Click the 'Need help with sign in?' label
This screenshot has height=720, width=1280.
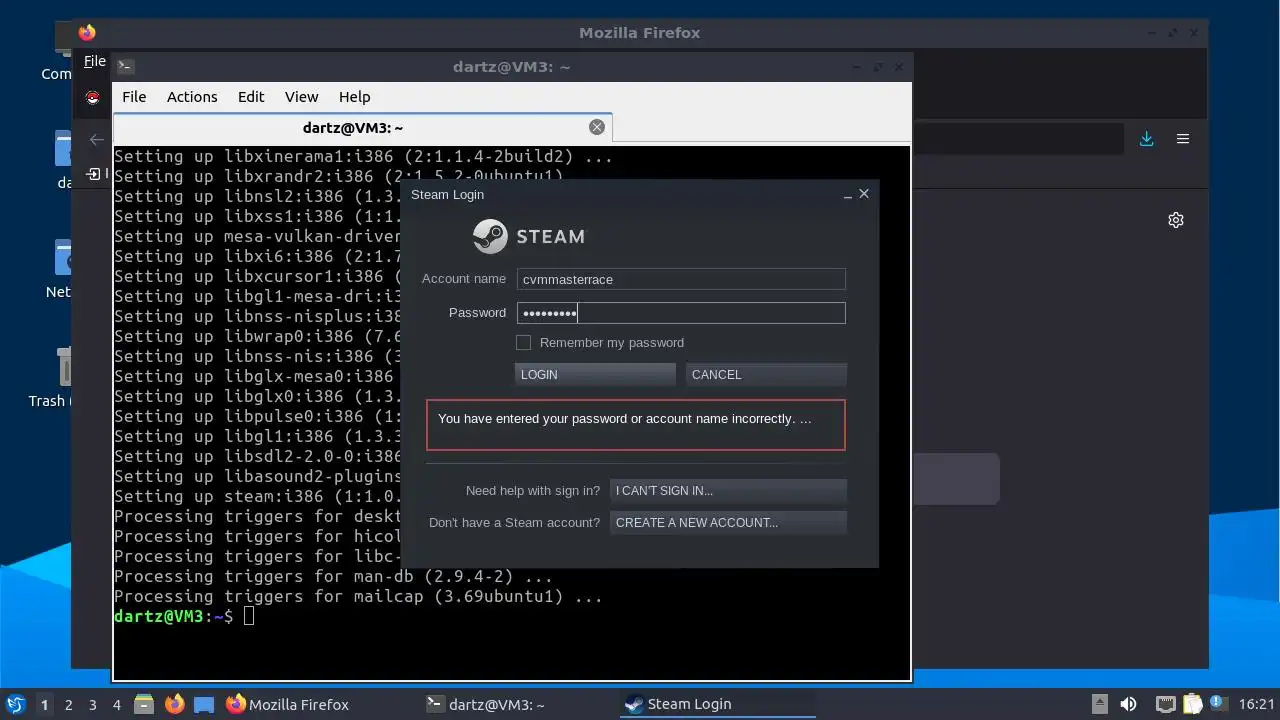tap(533, 491)
